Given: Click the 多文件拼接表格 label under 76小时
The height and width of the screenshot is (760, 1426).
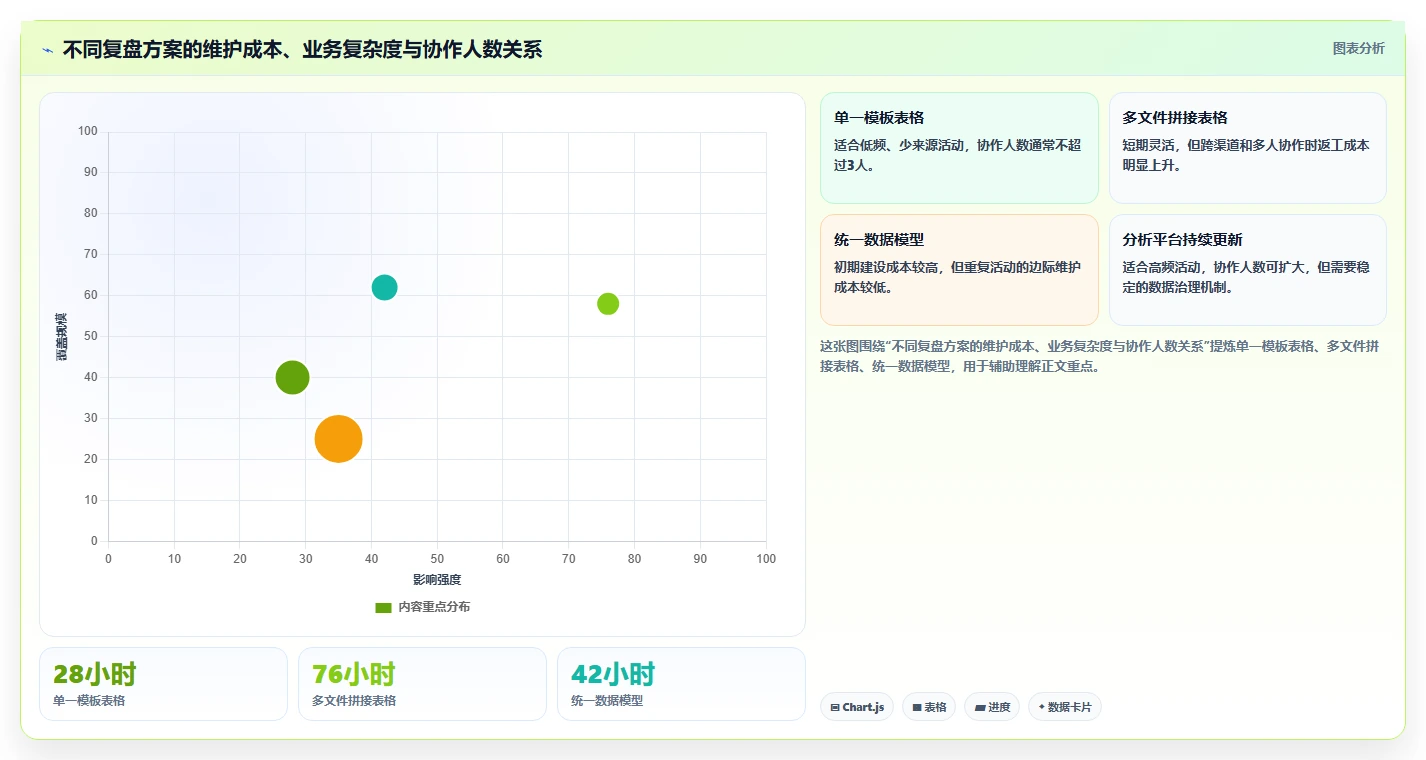Looking at the screenshot, I should pos(354,701).
